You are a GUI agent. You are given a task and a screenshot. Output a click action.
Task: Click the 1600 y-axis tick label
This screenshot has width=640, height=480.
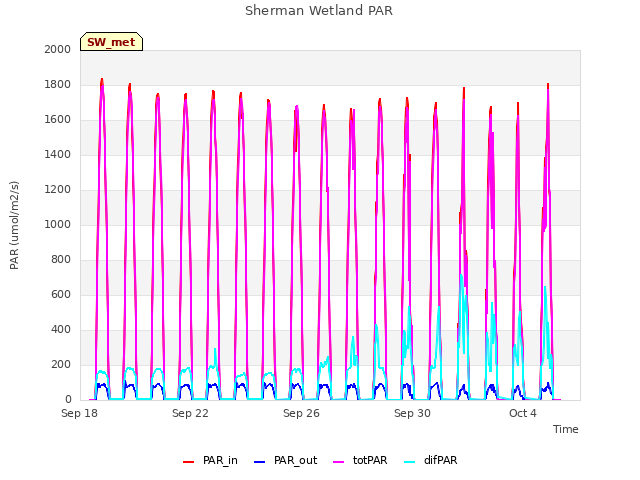click(x=58, y=120)
